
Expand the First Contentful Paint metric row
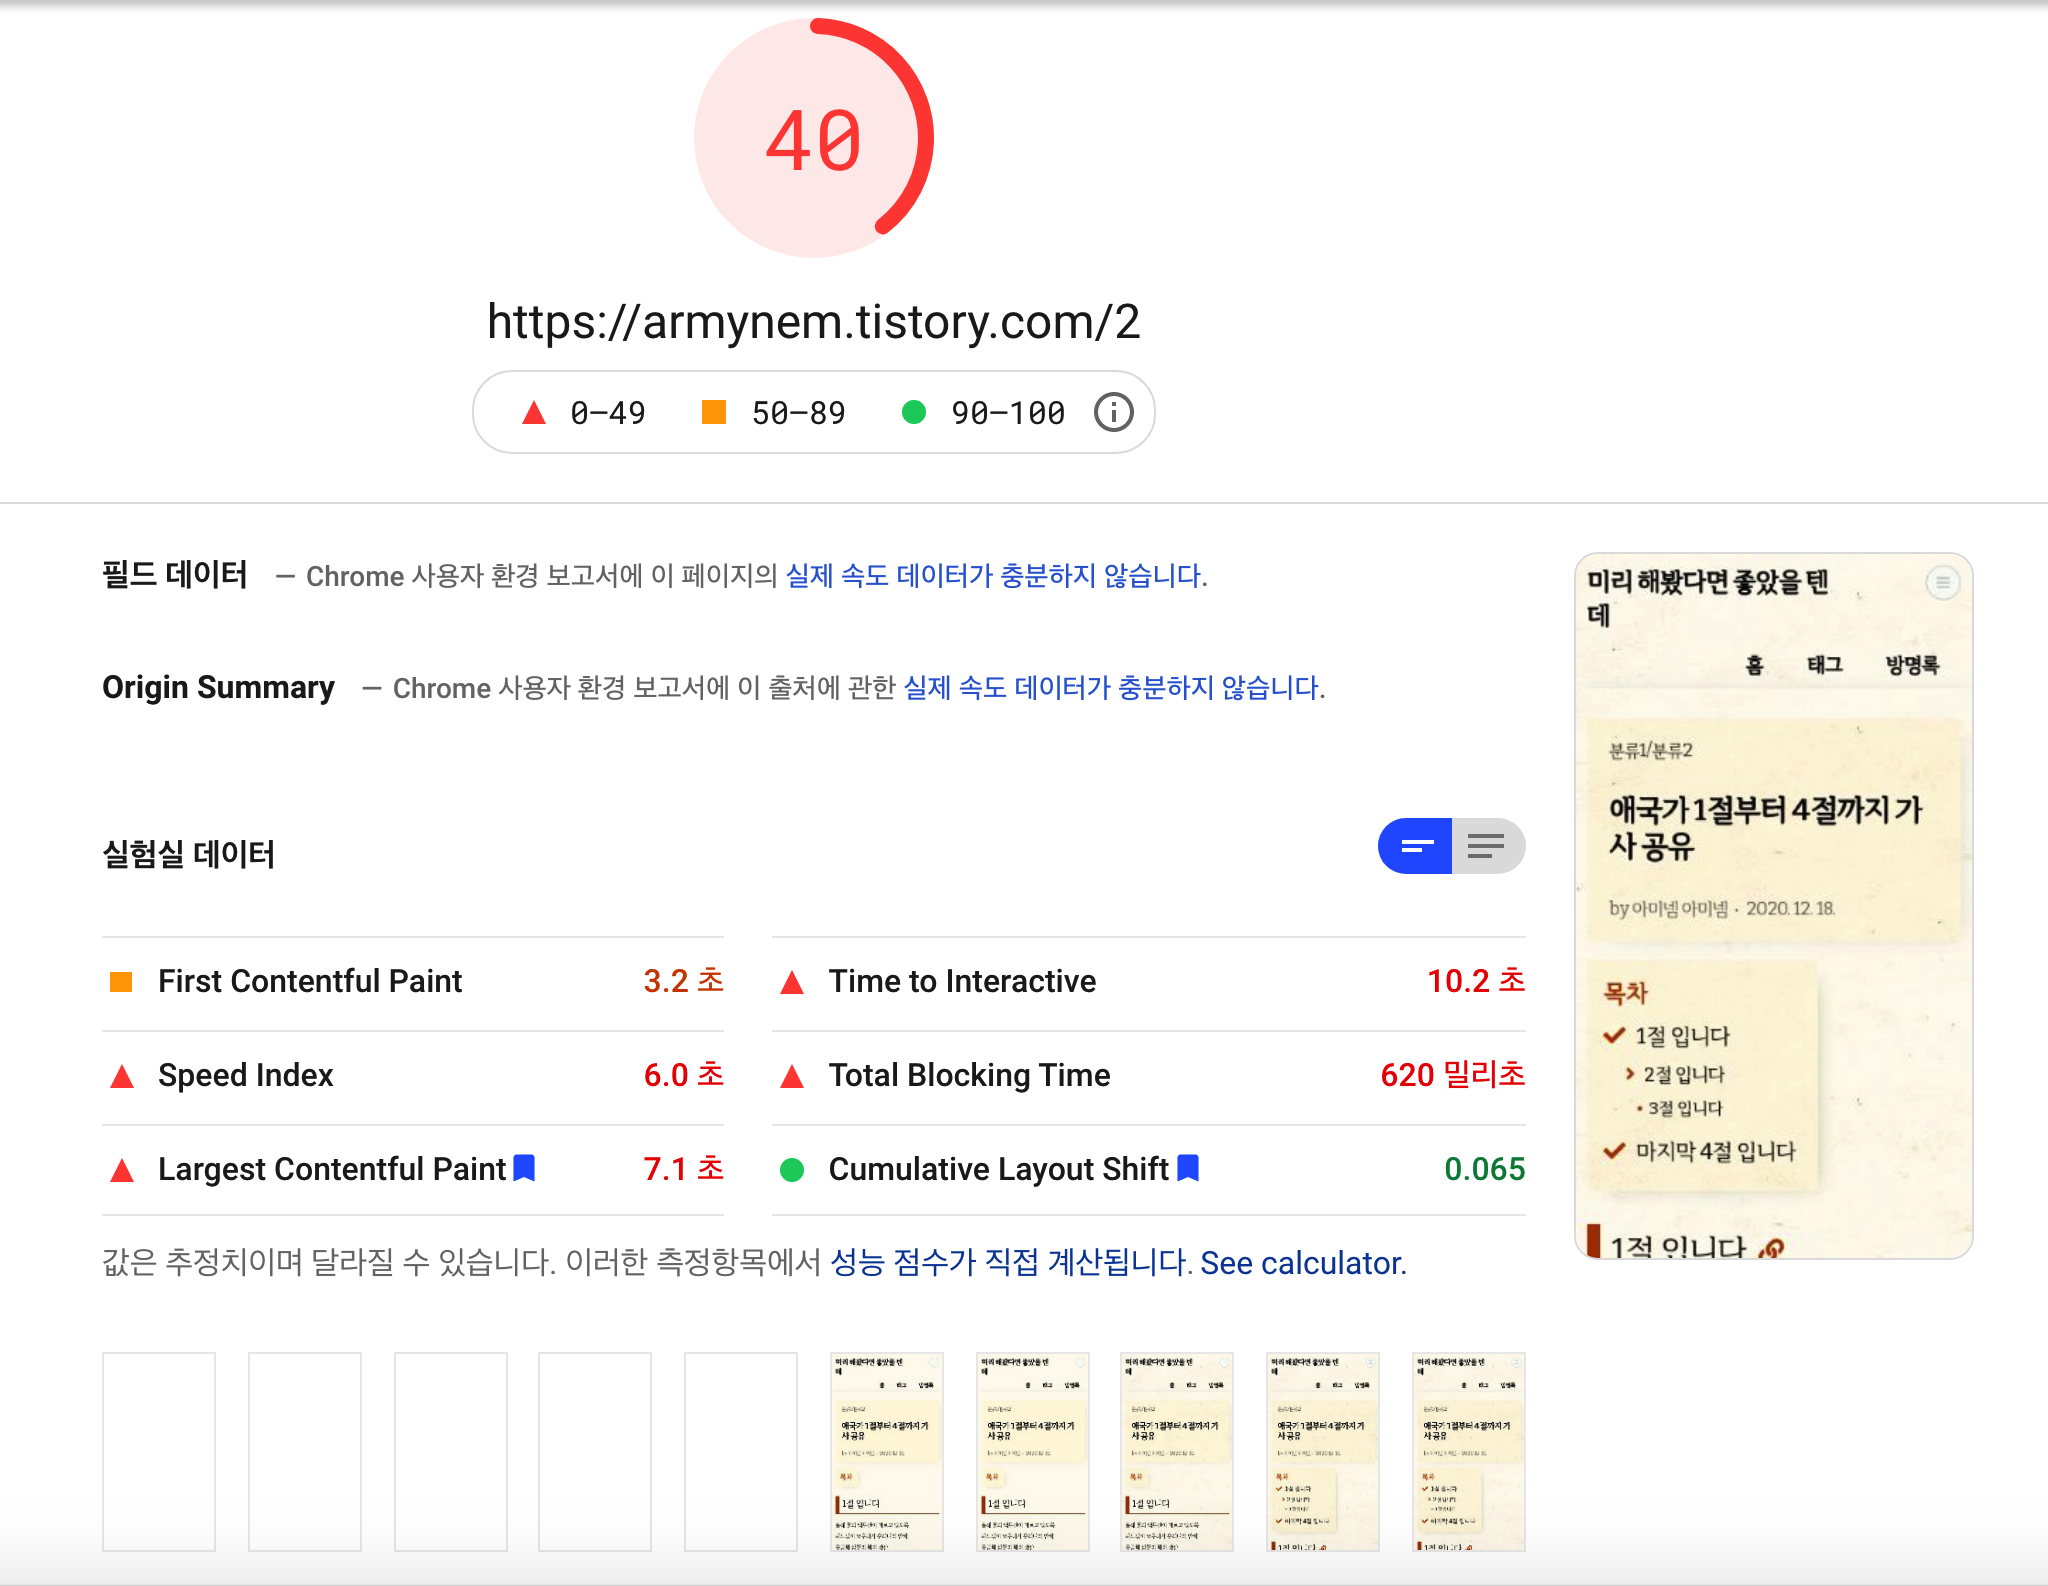click(310, 982)
